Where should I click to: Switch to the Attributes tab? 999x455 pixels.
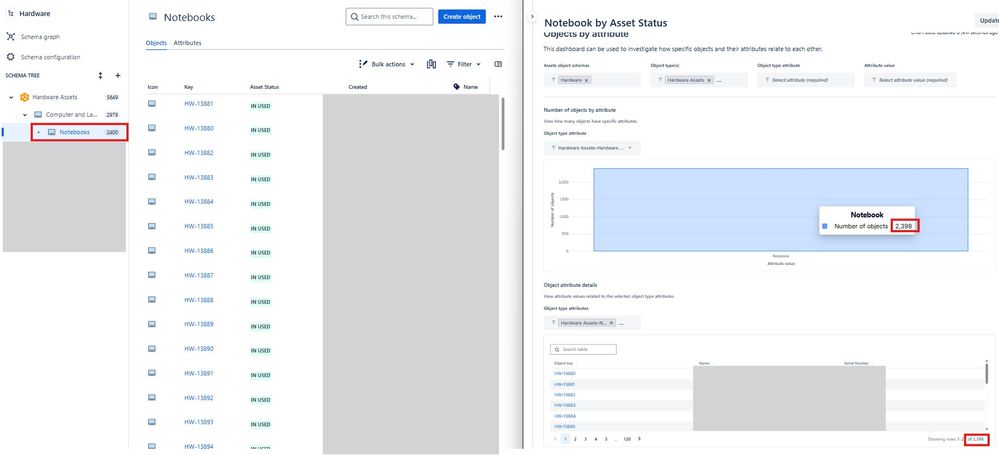click(187, 43)
